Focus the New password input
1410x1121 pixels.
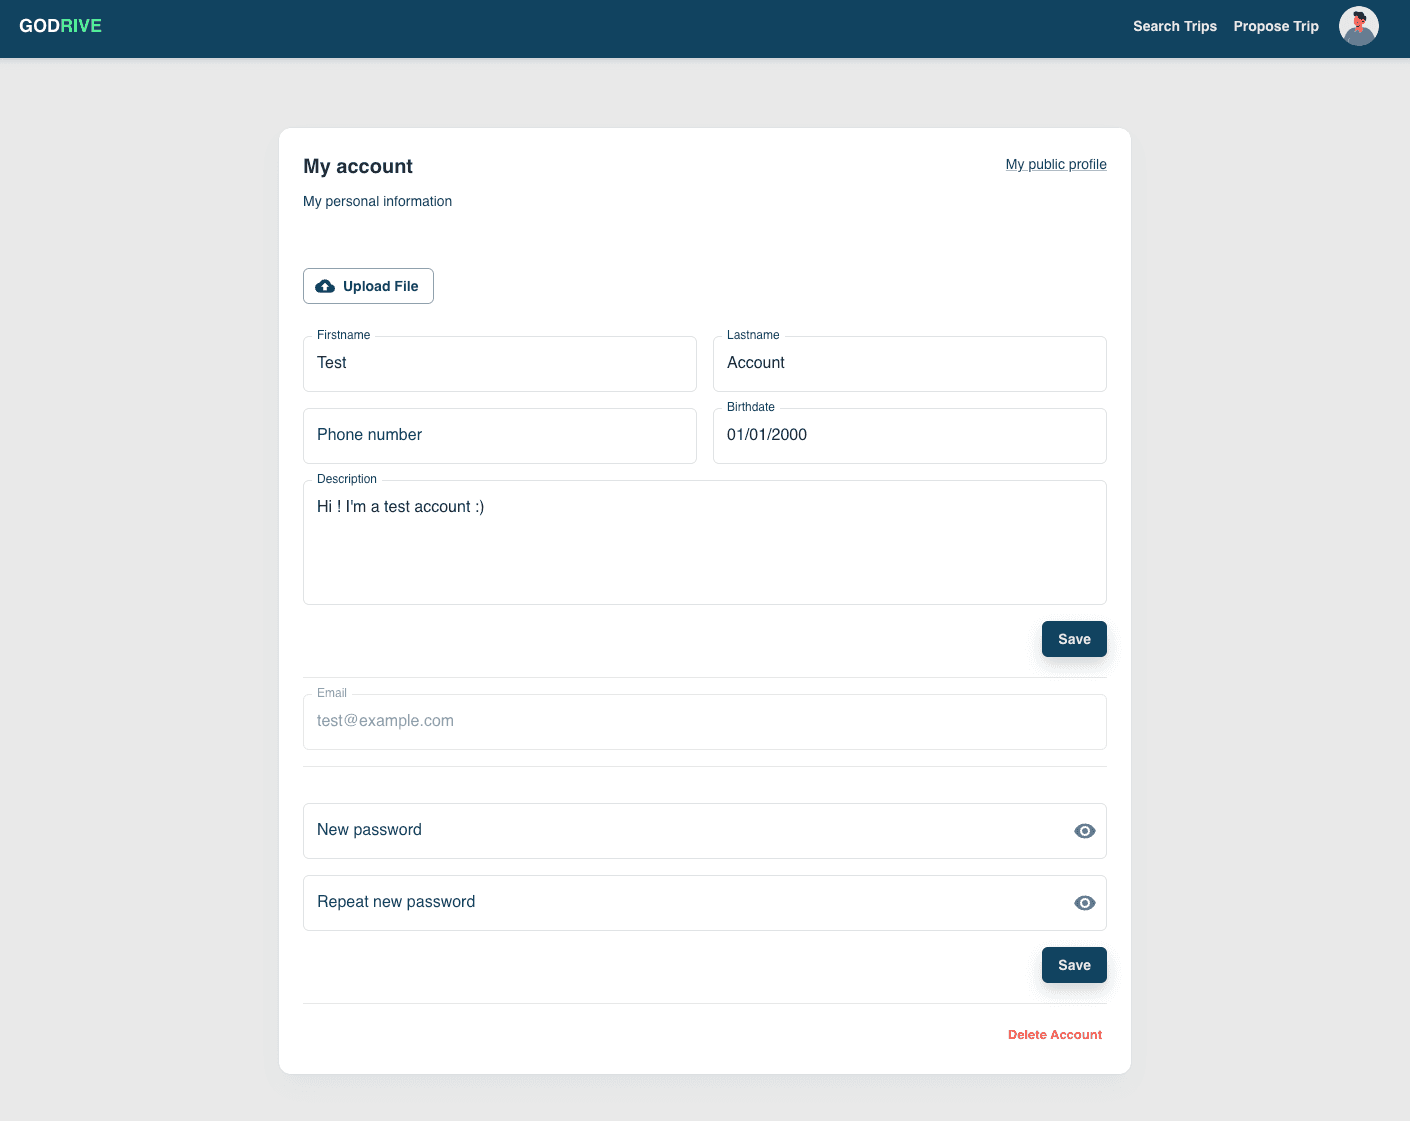680,831
